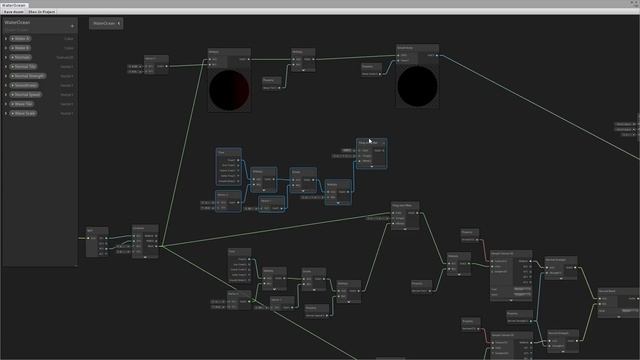The image size is (640, 360).
Task: Select the blue-highlighted Time node header
Action: 229,153
